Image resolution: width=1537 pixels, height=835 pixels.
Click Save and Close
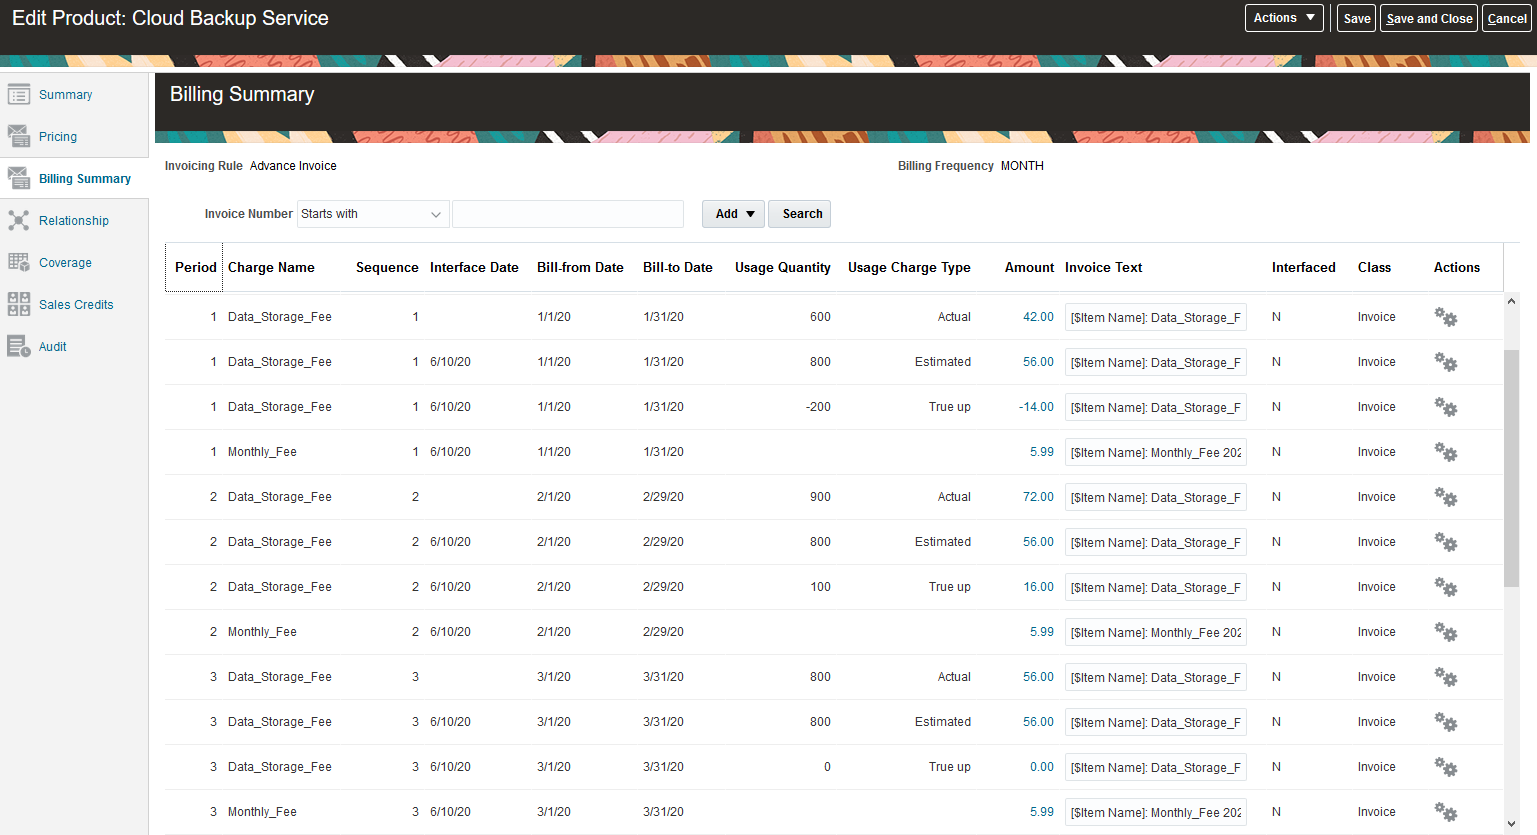pos(1429,18)
